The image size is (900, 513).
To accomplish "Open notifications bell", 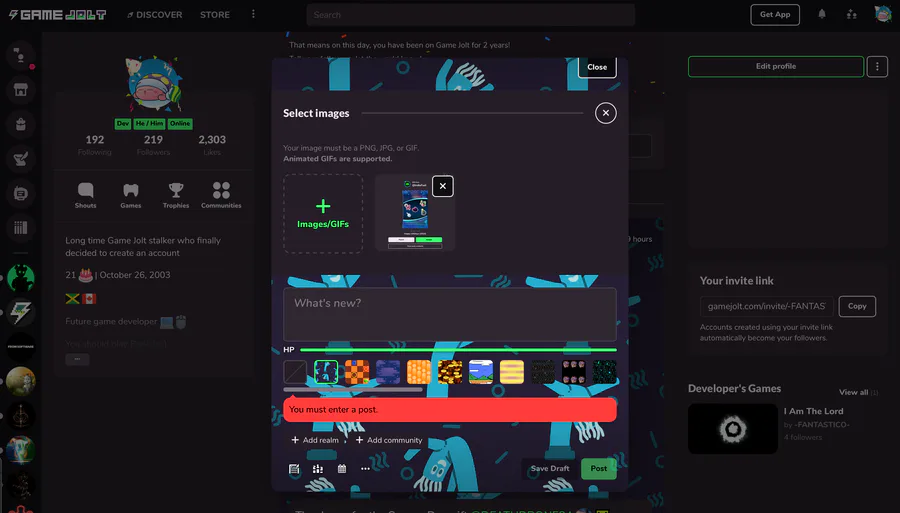I will tap(822, 14).
